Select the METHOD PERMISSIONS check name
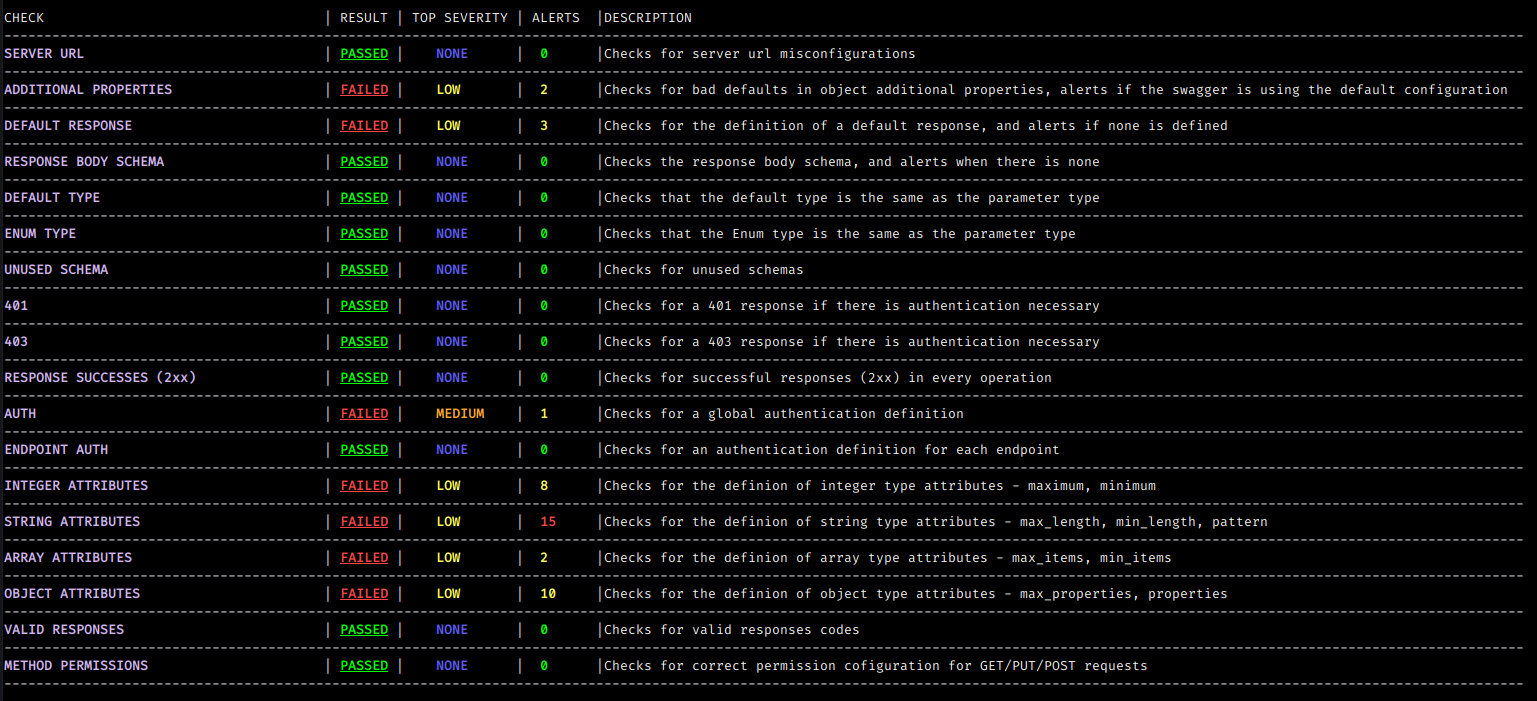 [x=76, y=666]
